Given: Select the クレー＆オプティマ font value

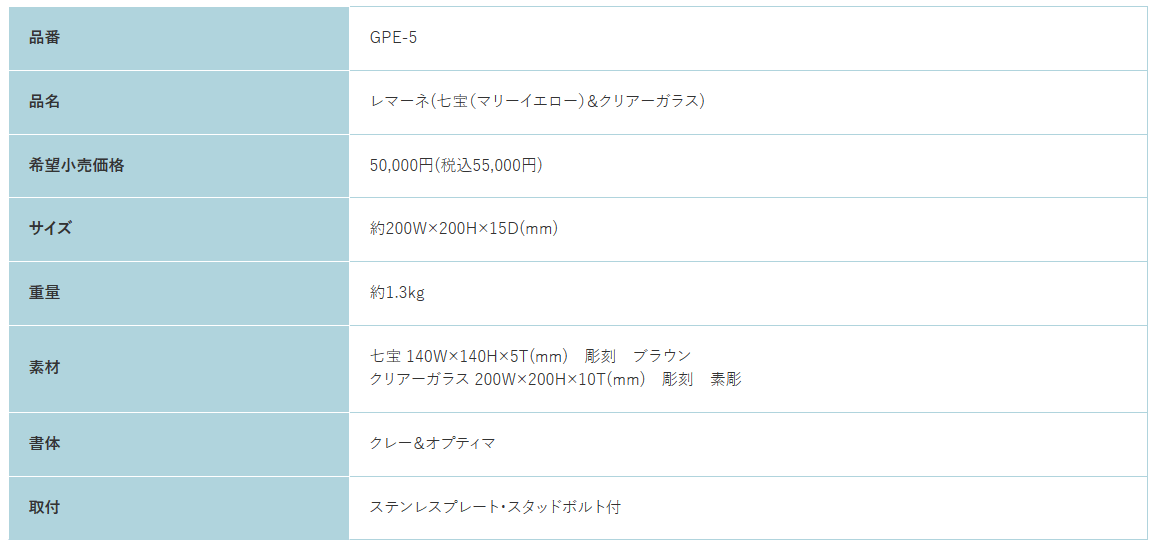Looking at the screenshot, I should (432, 443).
